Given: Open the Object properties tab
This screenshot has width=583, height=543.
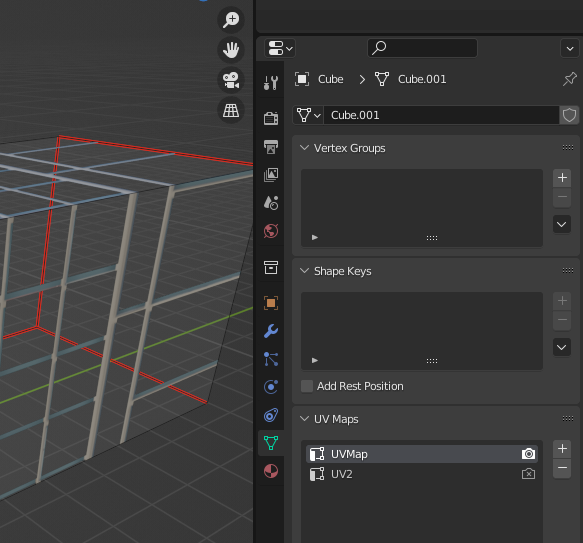Looking at the screenshot, I should coord(271,303).
